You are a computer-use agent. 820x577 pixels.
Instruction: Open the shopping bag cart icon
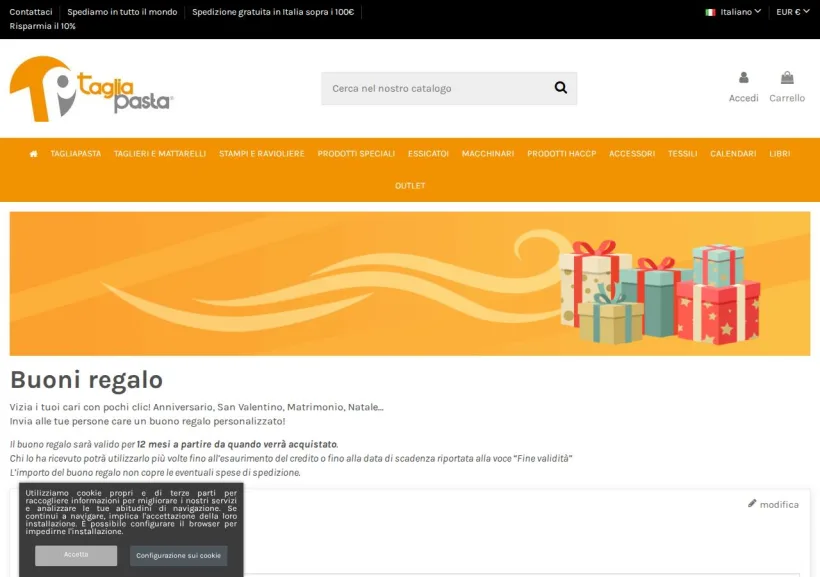coord(787,78)
